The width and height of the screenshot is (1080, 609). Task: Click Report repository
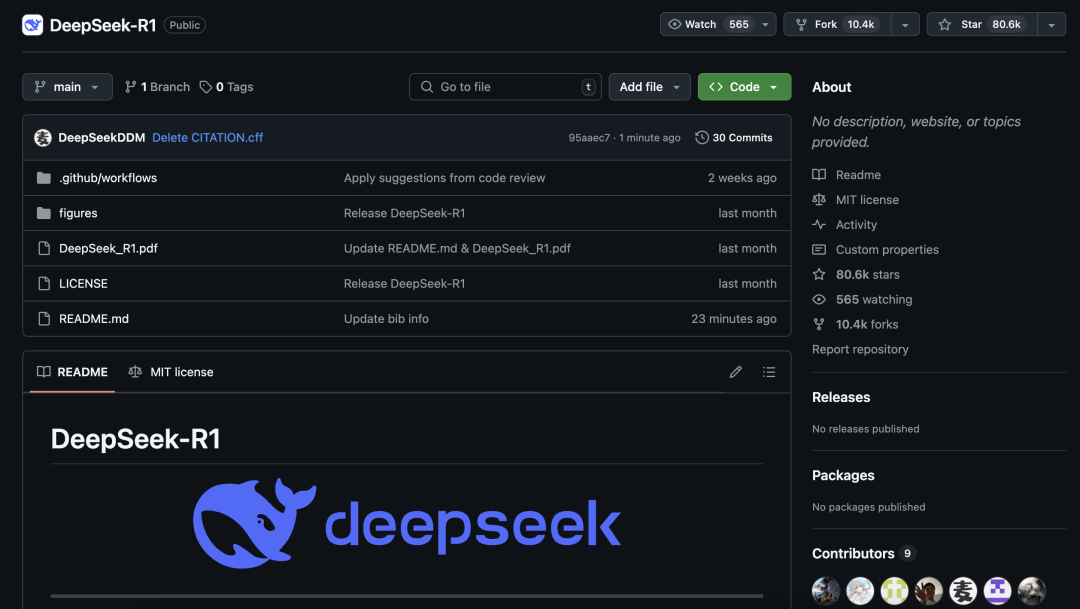point(860,348)
